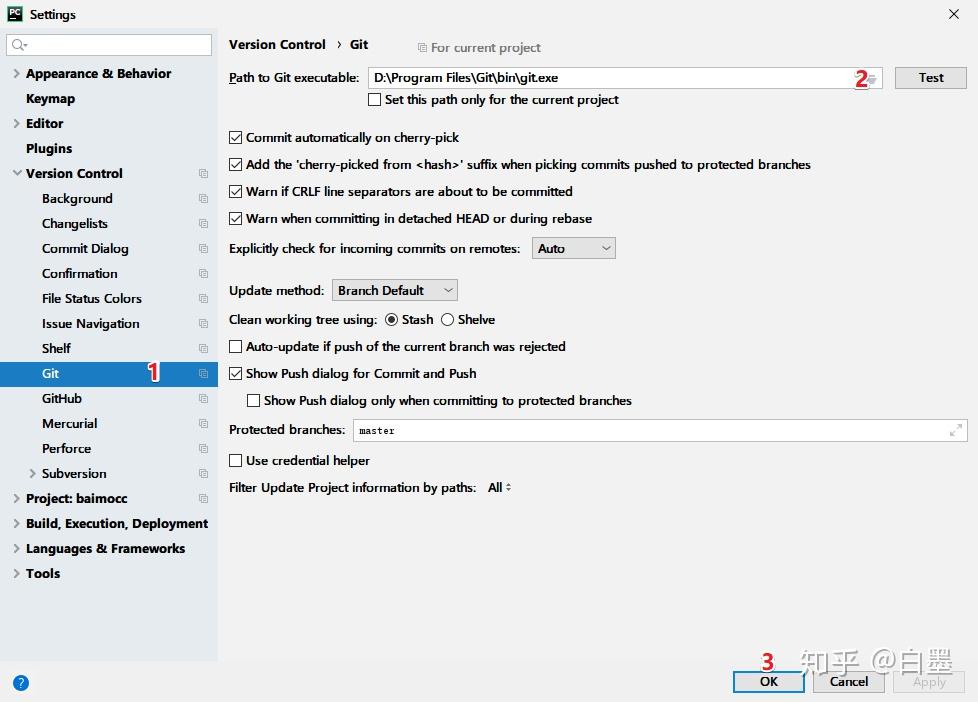Click the per-project settings icon beside Git entry

[x=204, y=373]
